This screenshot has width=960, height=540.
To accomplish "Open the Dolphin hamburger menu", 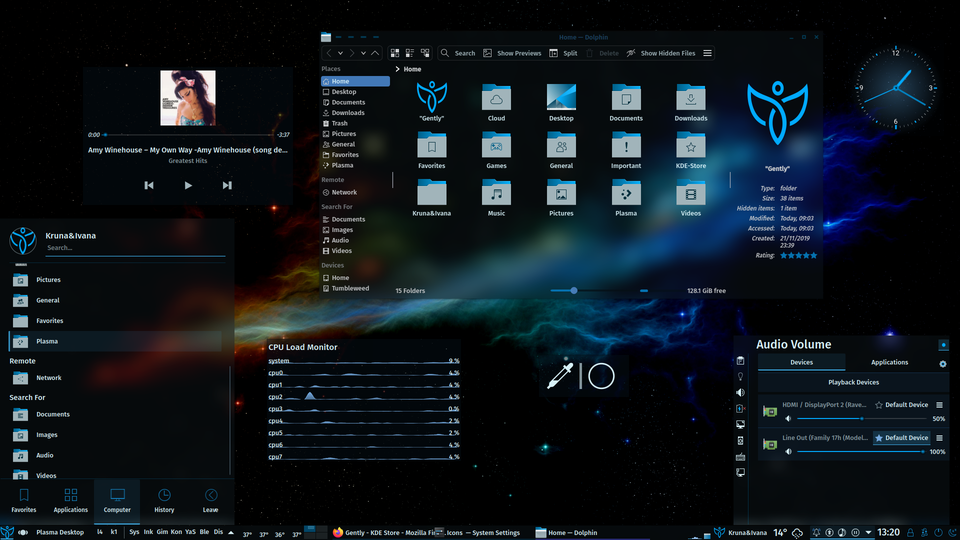I will (x=708, y=53).
